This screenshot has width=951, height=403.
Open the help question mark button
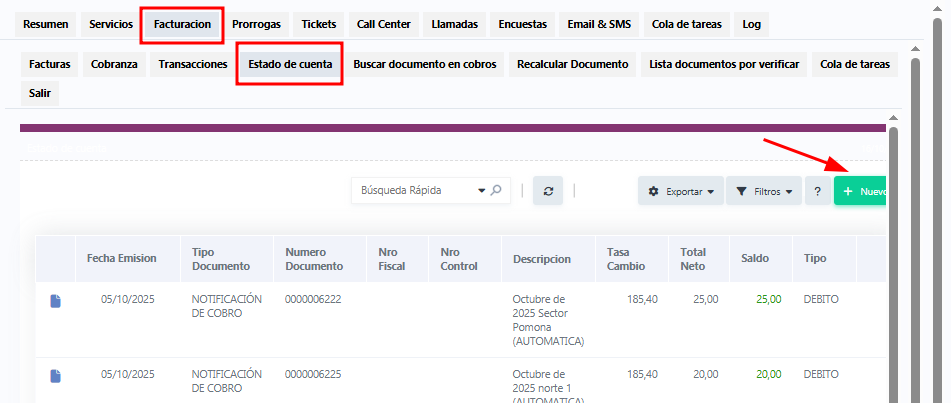[817, 191]
